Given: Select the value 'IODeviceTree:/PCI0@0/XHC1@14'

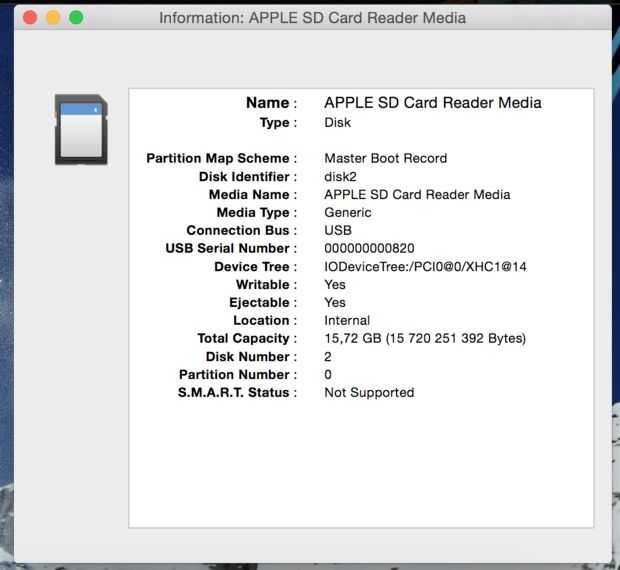Looking at the screenshot, I should 425,267.
